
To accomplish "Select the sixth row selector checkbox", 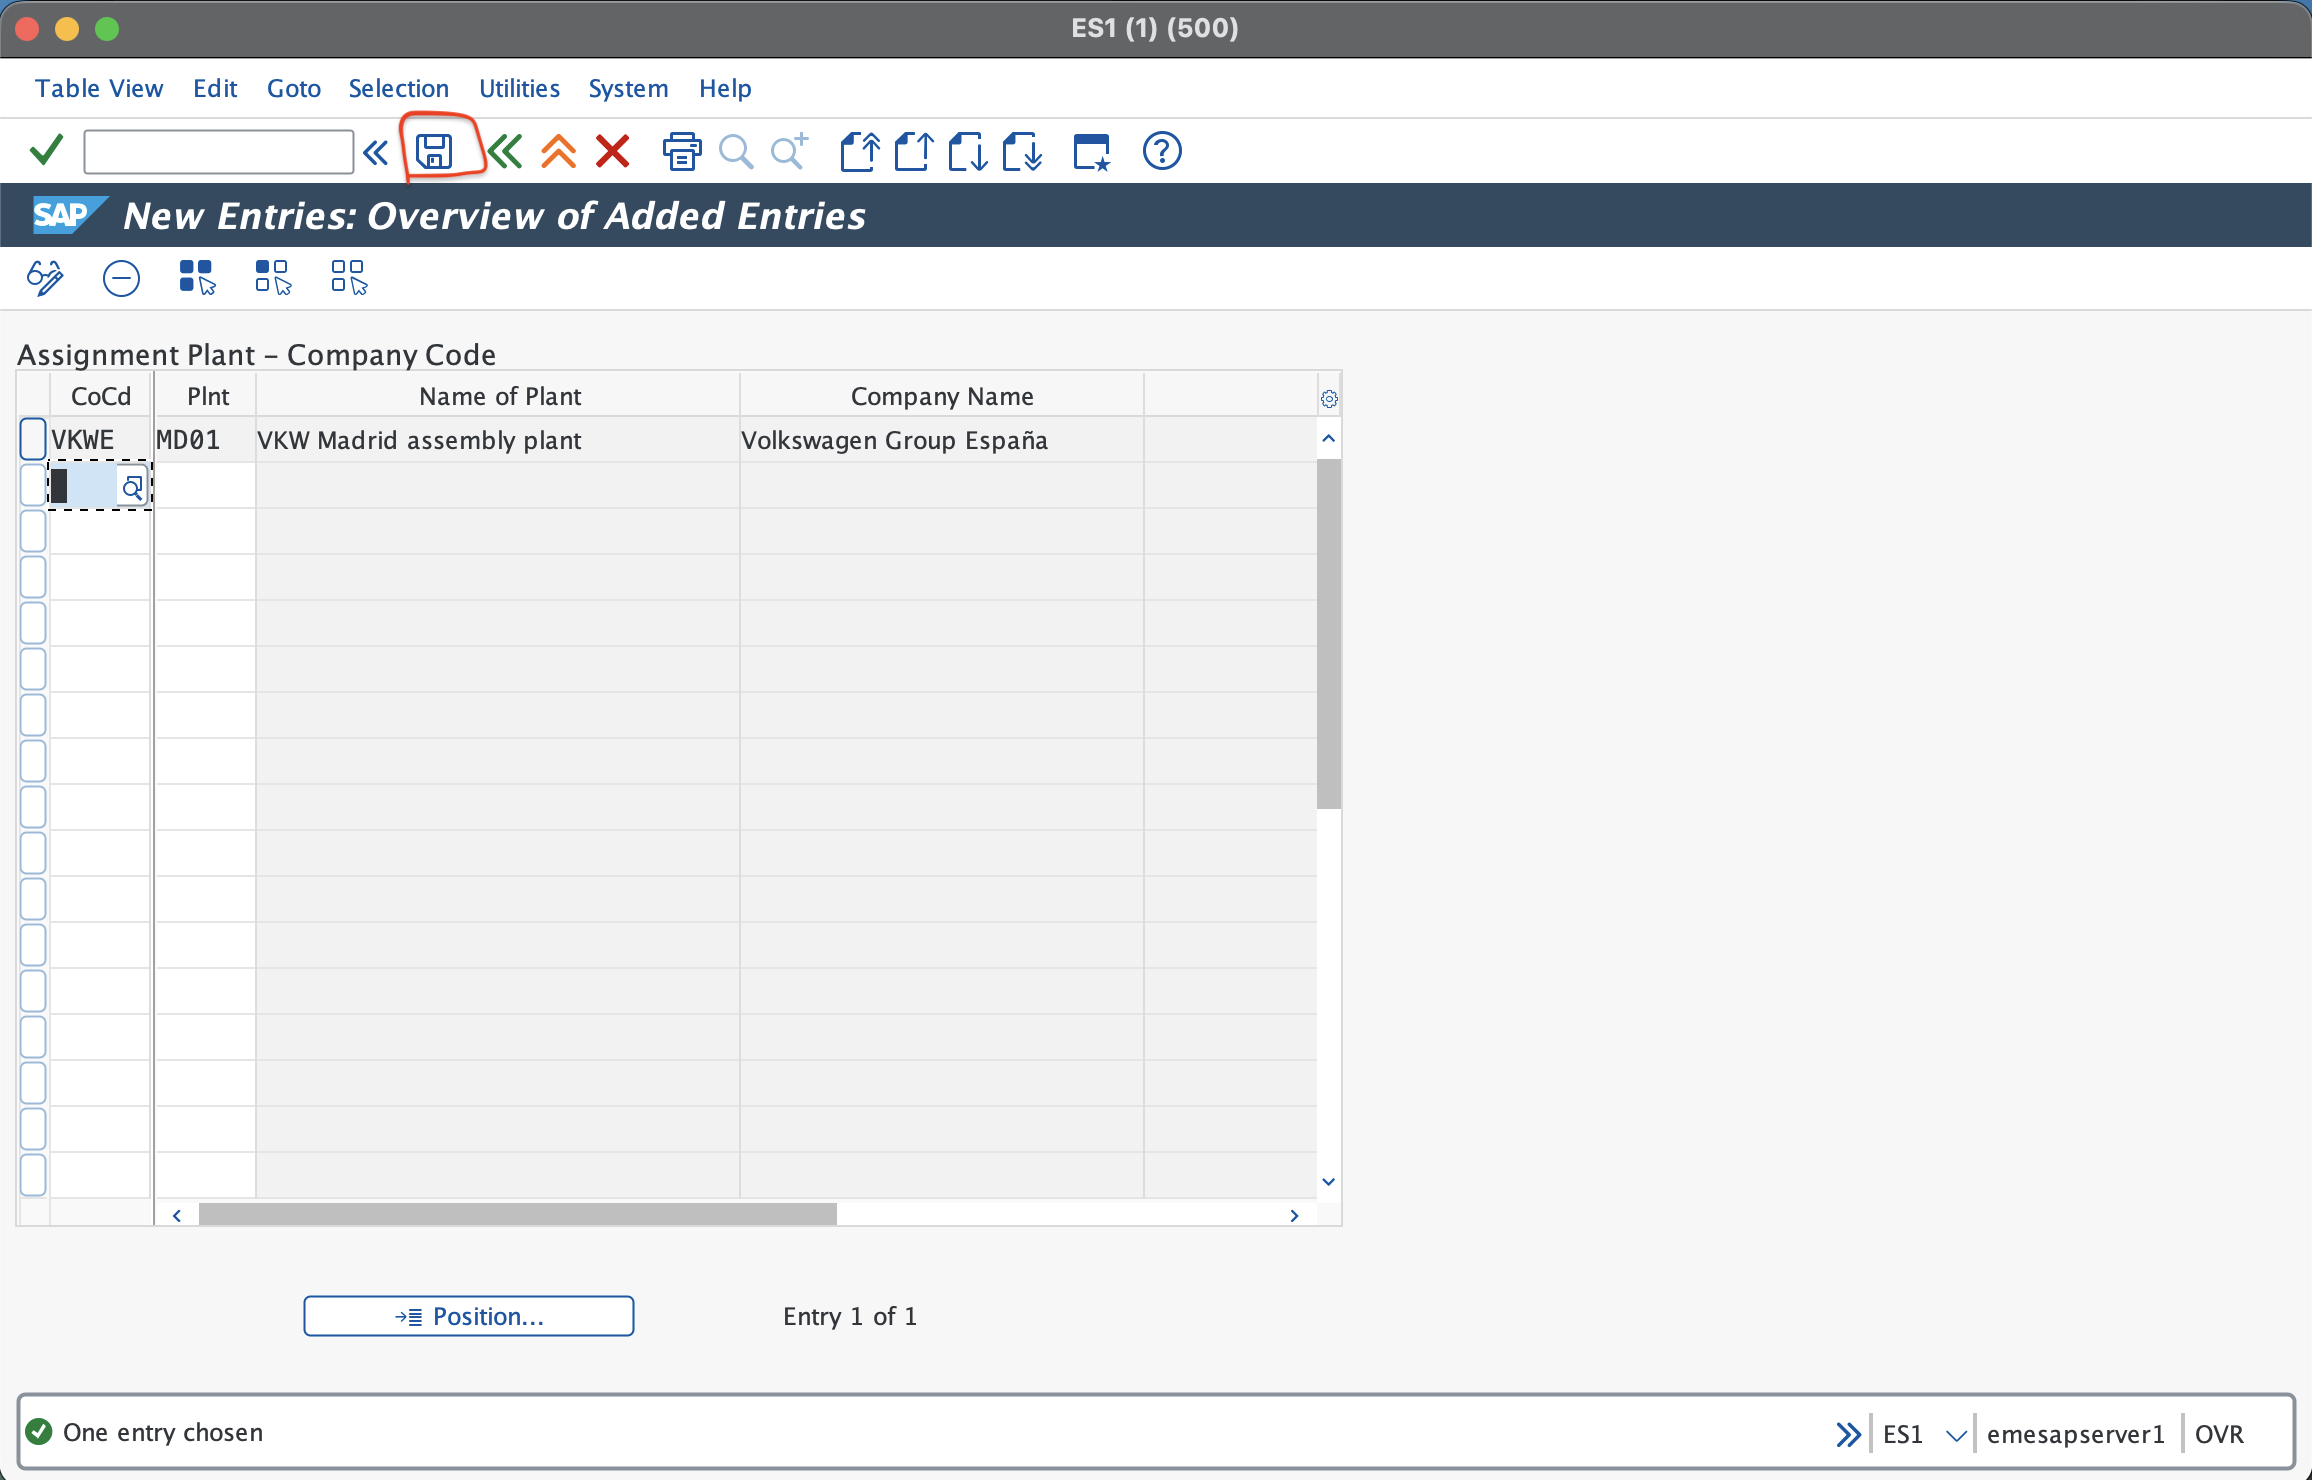I will (x=33, y=670).
